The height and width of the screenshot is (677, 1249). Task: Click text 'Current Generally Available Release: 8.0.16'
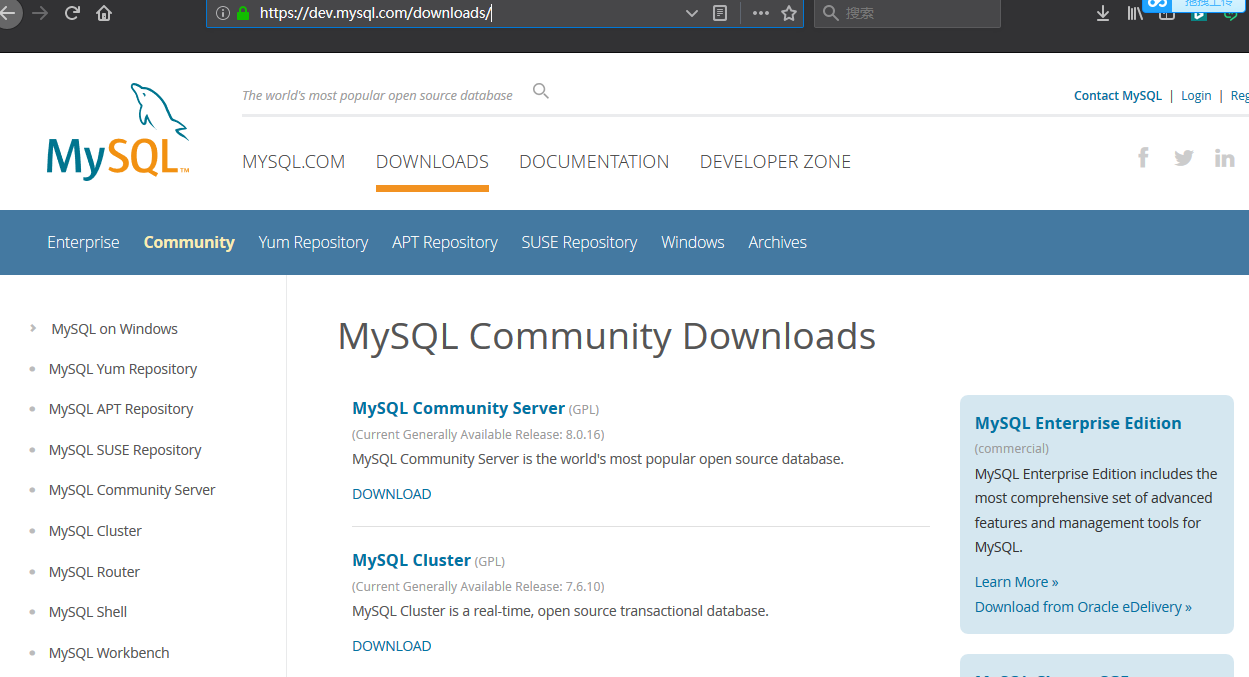click(x=478, y=435)
